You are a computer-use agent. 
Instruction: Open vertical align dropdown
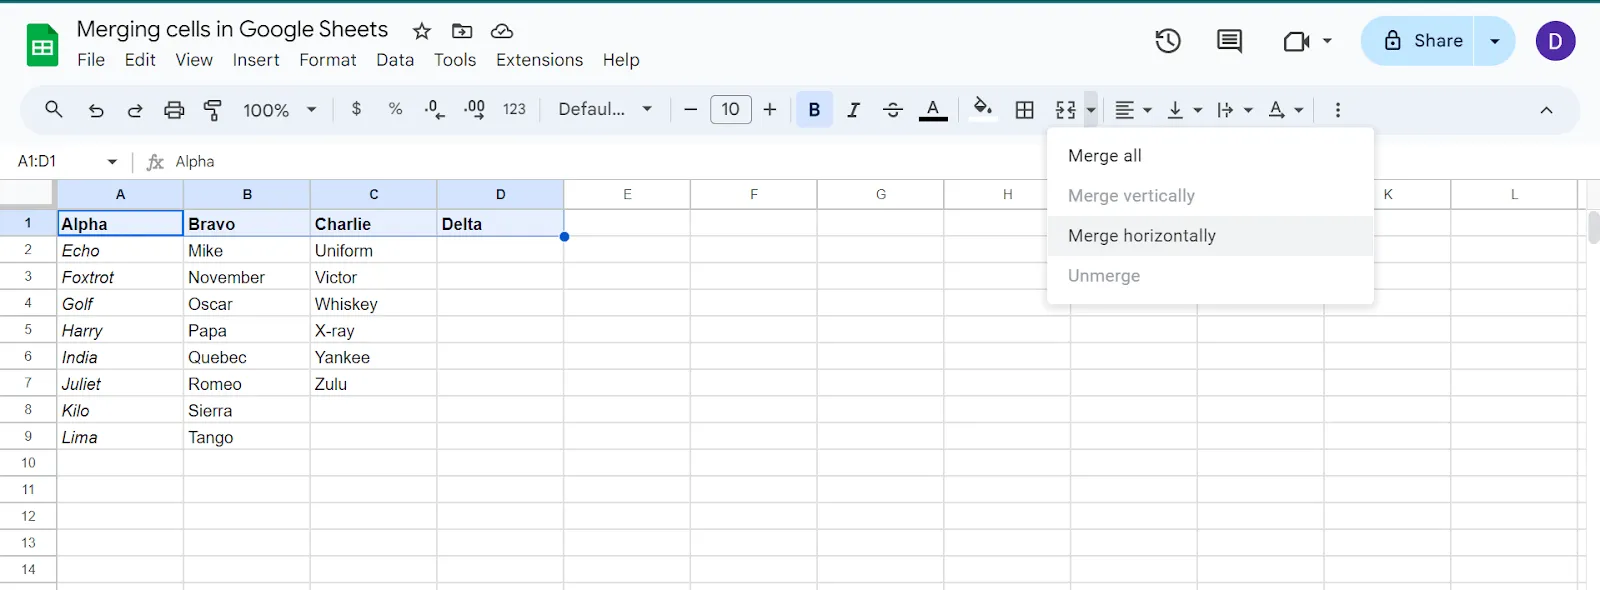(1185, 110)
